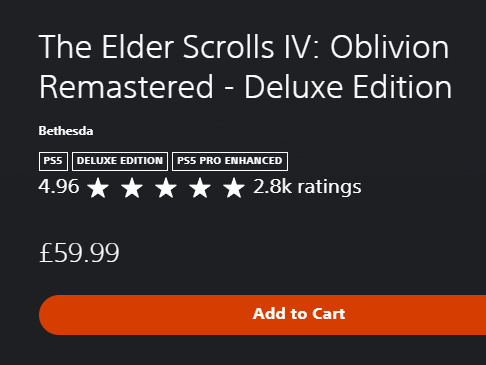Click the £59.99 price text
Image resolution: width=486 pixels, height=365 pixels.
[x=79, y=253]
